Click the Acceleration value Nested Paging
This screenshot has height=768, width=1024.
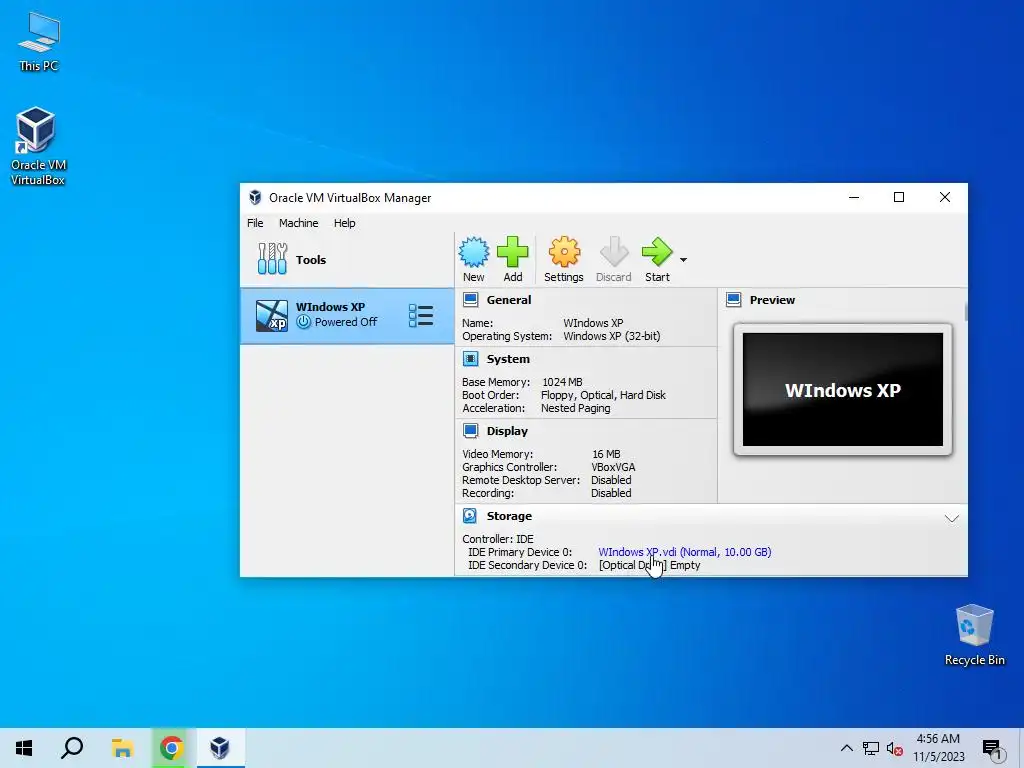point(575,408)
